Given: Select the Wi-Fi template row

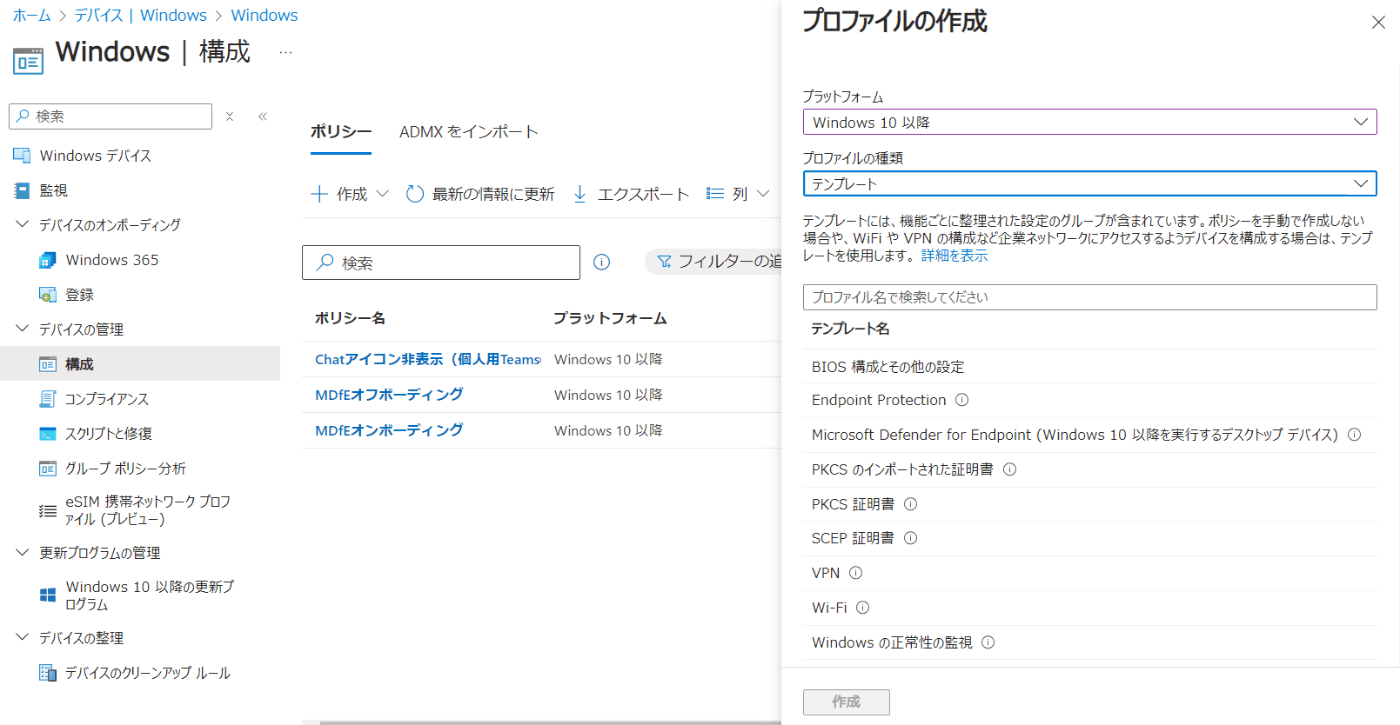Looking at the screenshot, I should (1089, 607).
